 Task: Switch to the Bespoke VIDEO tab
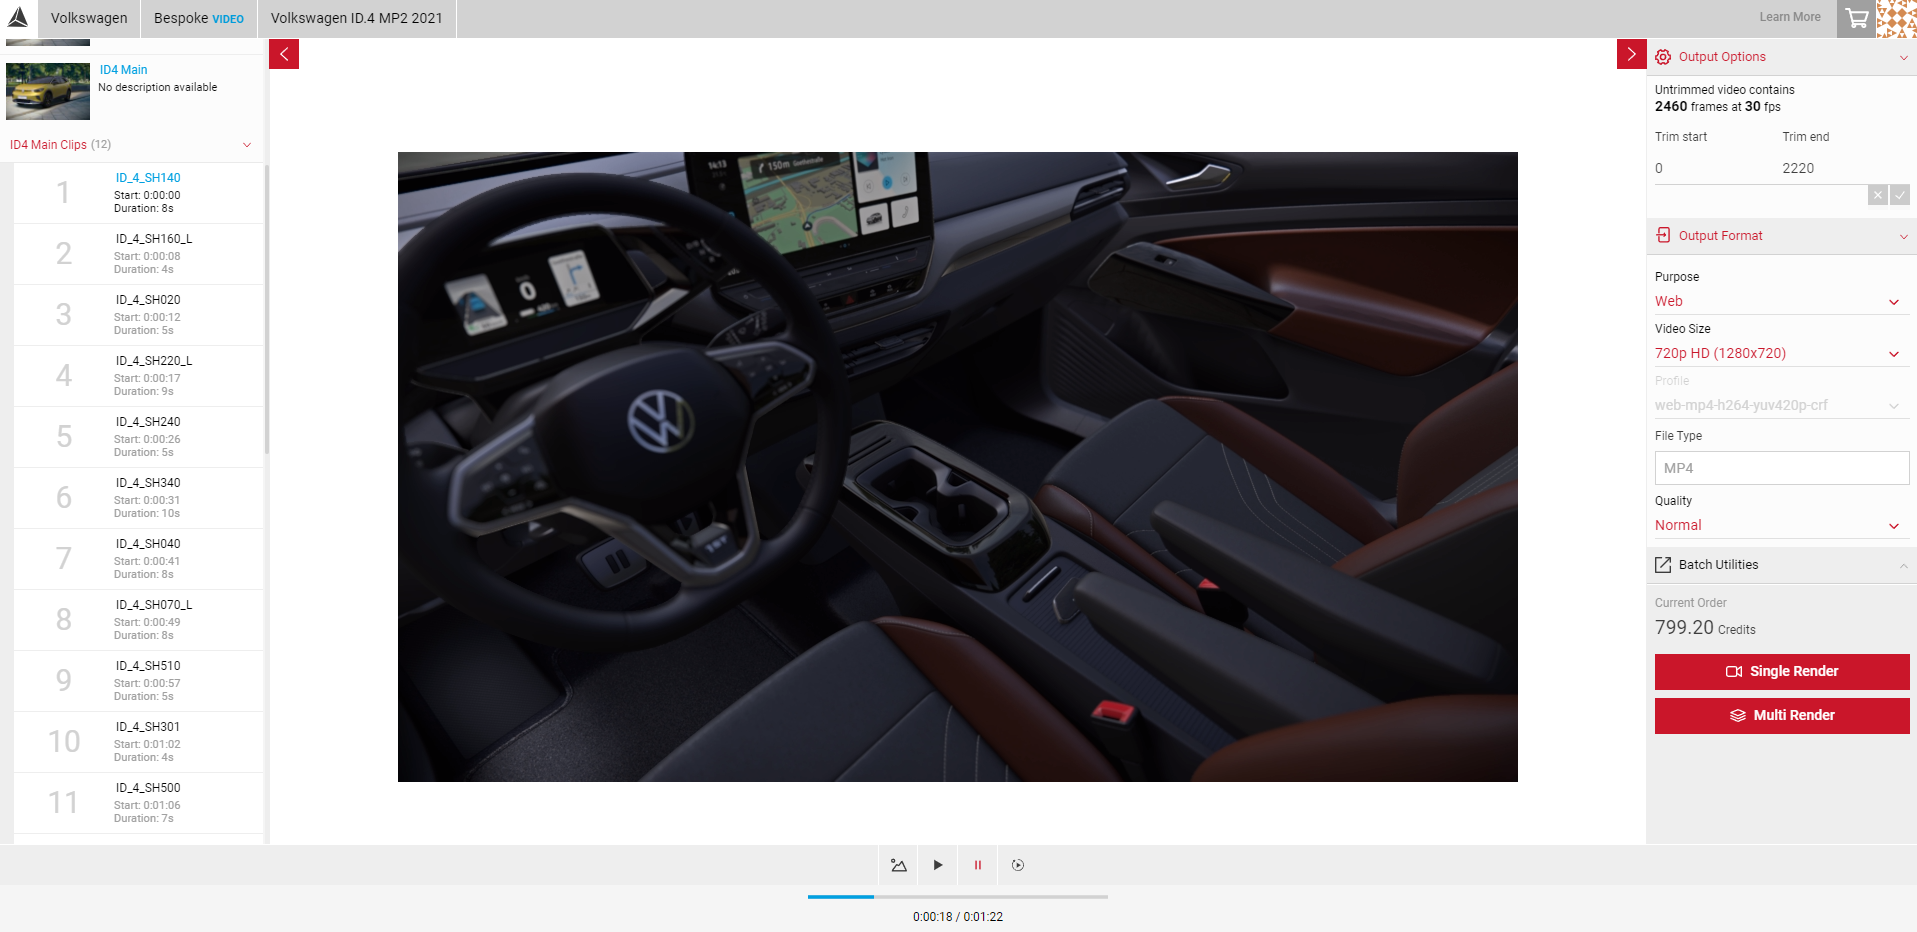199,18
